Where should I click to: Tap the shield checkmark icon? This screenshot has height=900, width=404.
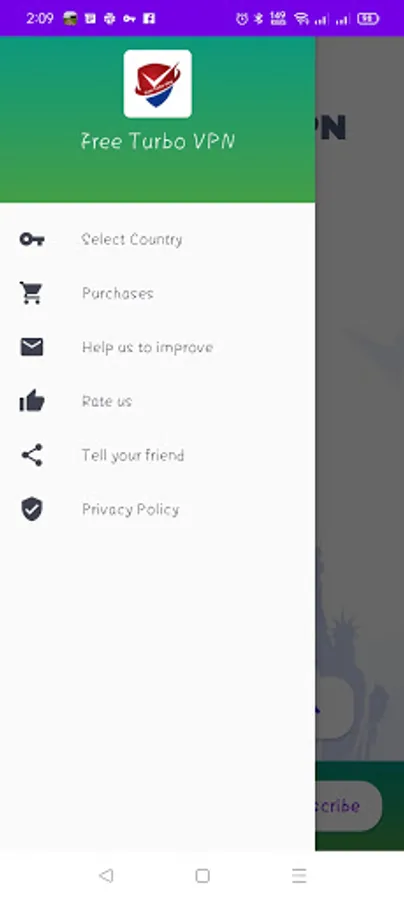(x=32, y=509)
